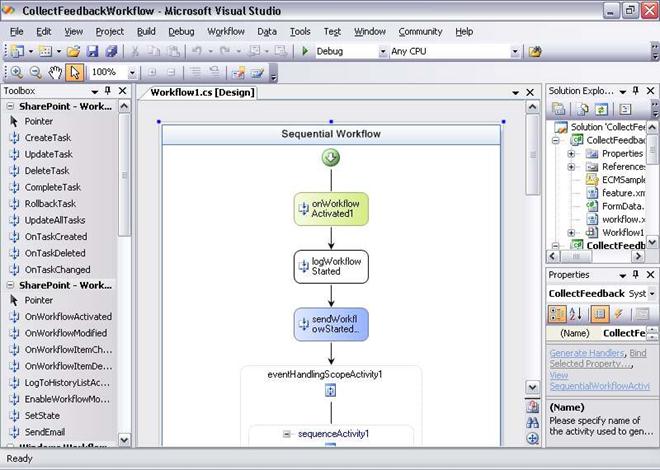
Task: Collapse sequenceActivity1 in the designer
Action: 287,434
